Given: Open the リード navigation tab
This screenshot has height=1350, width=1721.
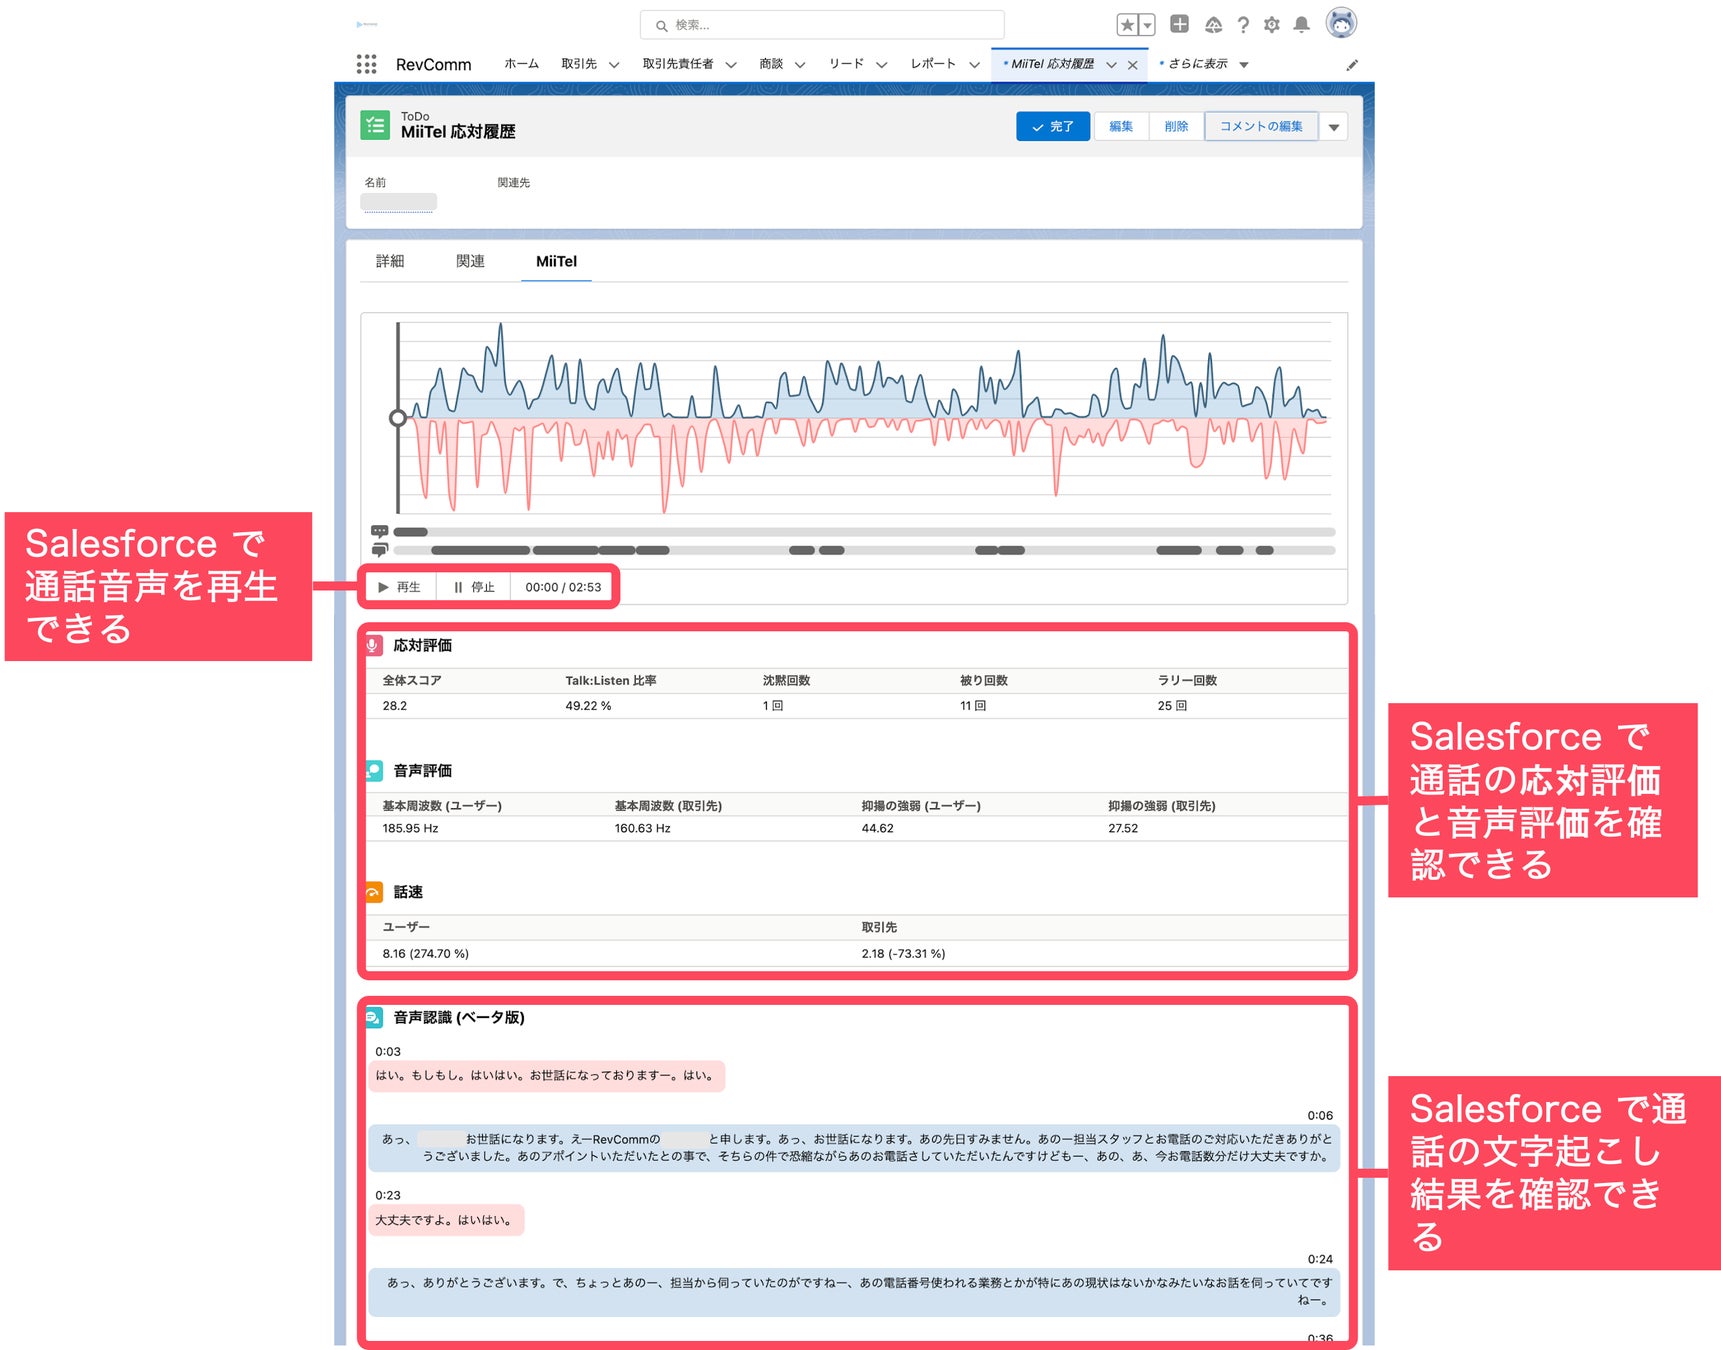Looking at the screenshot, I should 846,64.
